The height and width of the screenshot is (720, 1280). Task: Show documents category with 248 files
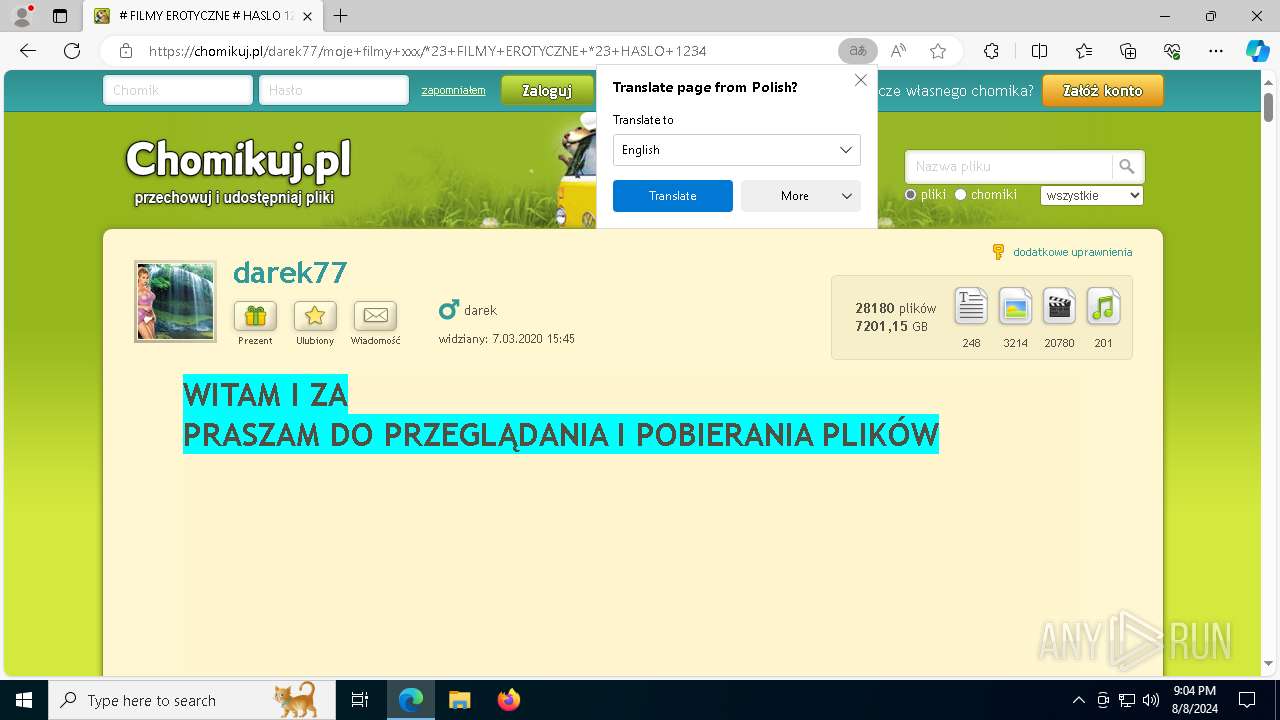tap(971, 306)
